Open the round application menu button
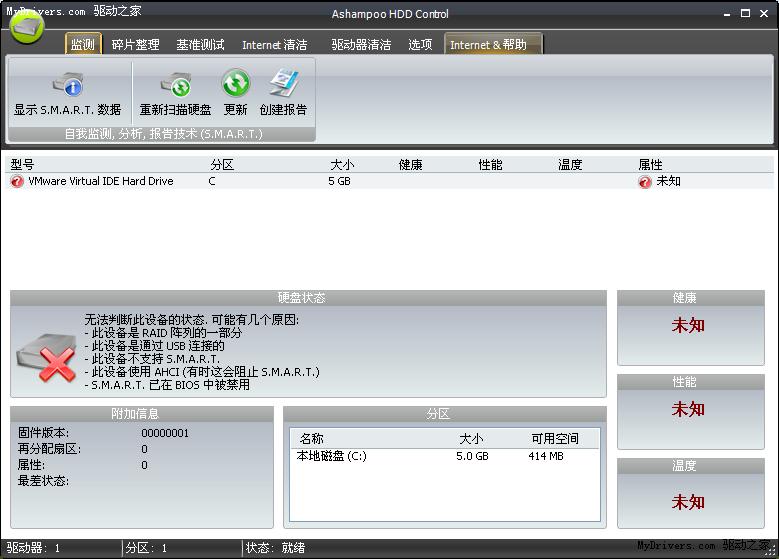This screenshot has height=559, width=779. [27, 25]
